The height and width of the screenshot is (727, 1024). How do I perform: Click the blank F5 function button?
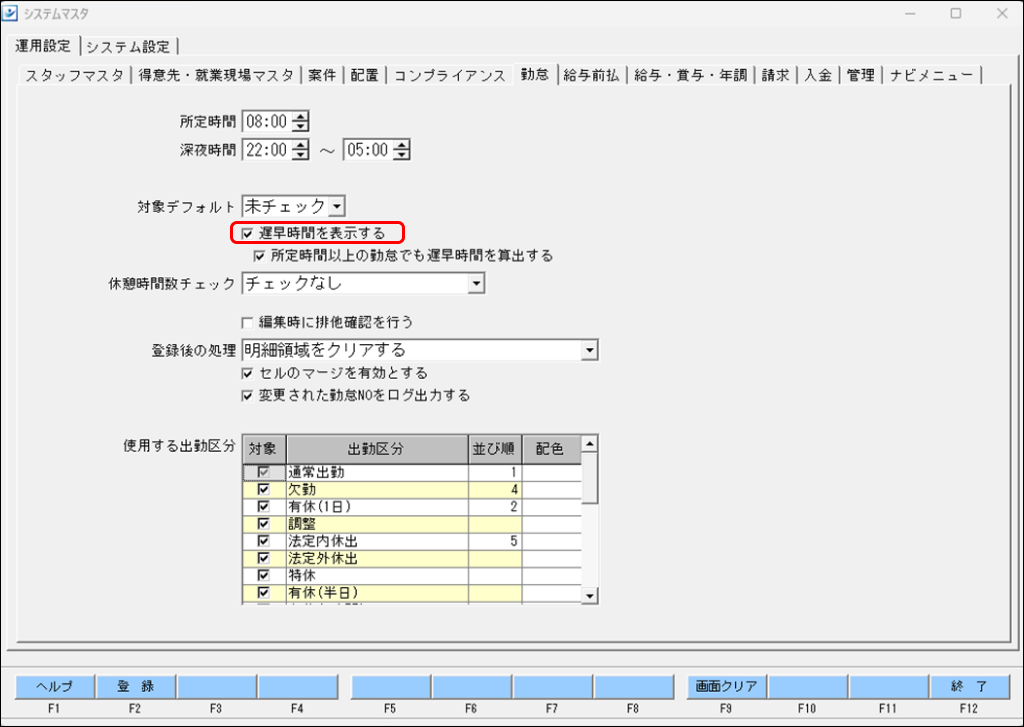pos(391,687)
